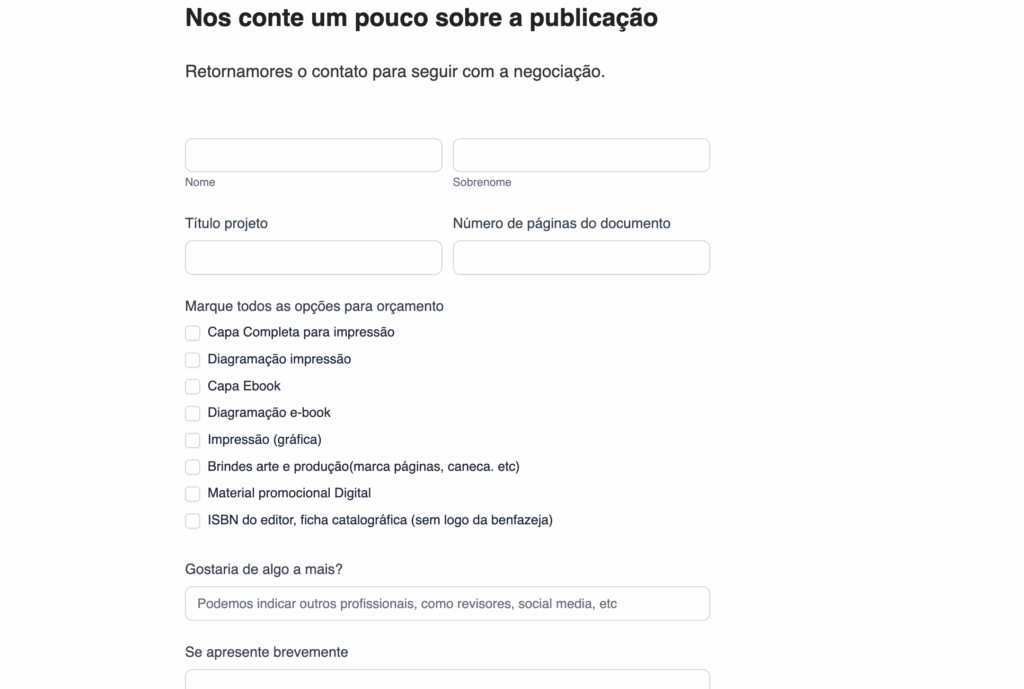The height and width of the screenshot is (689, 1024).
Task: Click the 'Título projeto' label text
Action: click(x=226, y=224)
